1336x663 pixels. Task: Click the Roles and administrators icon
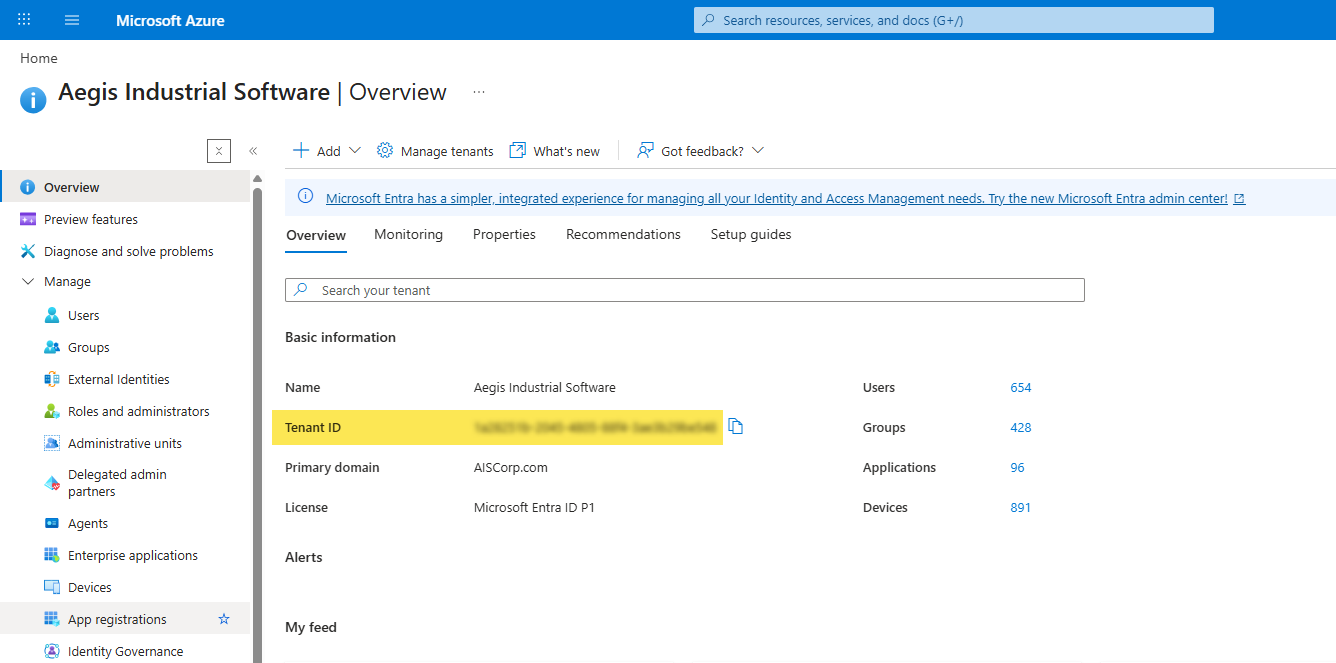tap(52, 411)
